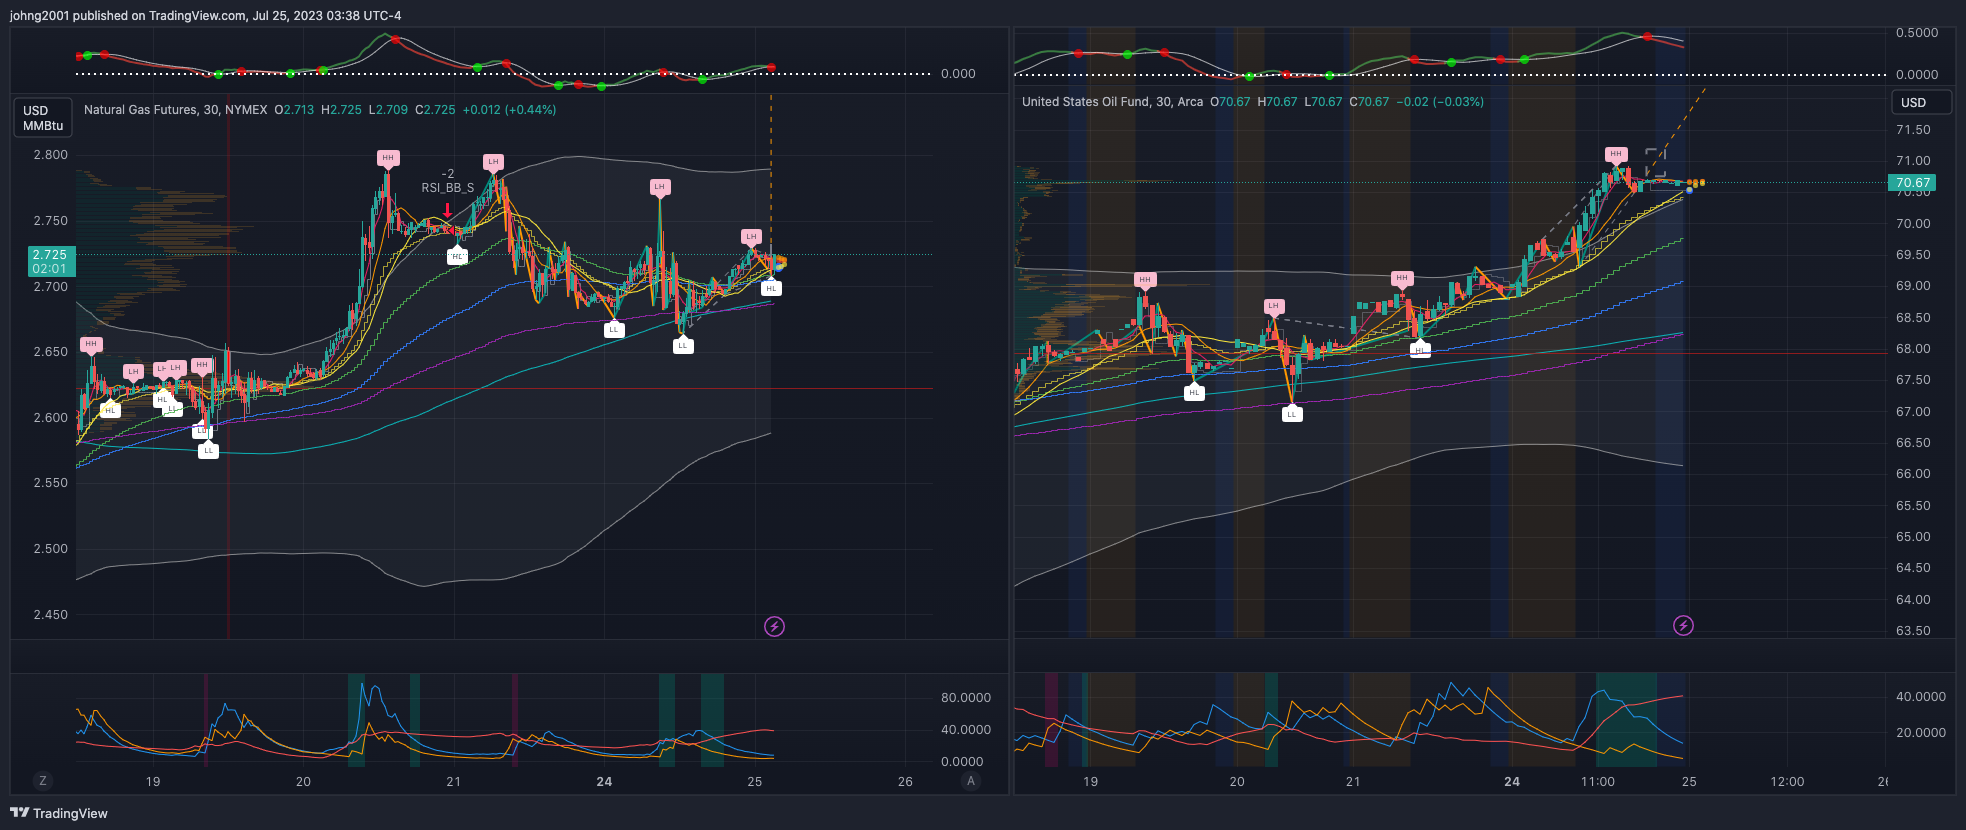
Task: Click 2.550 on the Gas price axis
Action: point(50,483)
